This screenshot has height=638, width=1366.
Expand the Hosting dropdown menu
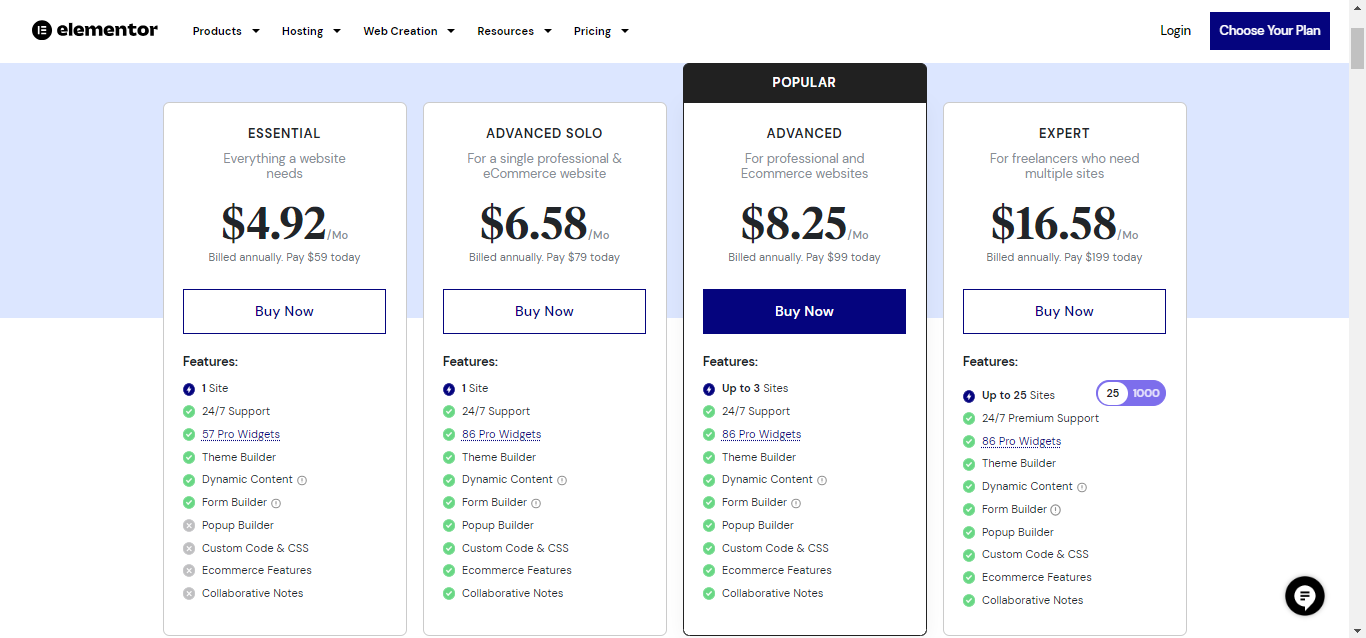pyautogui.click(x=312, y=31)
